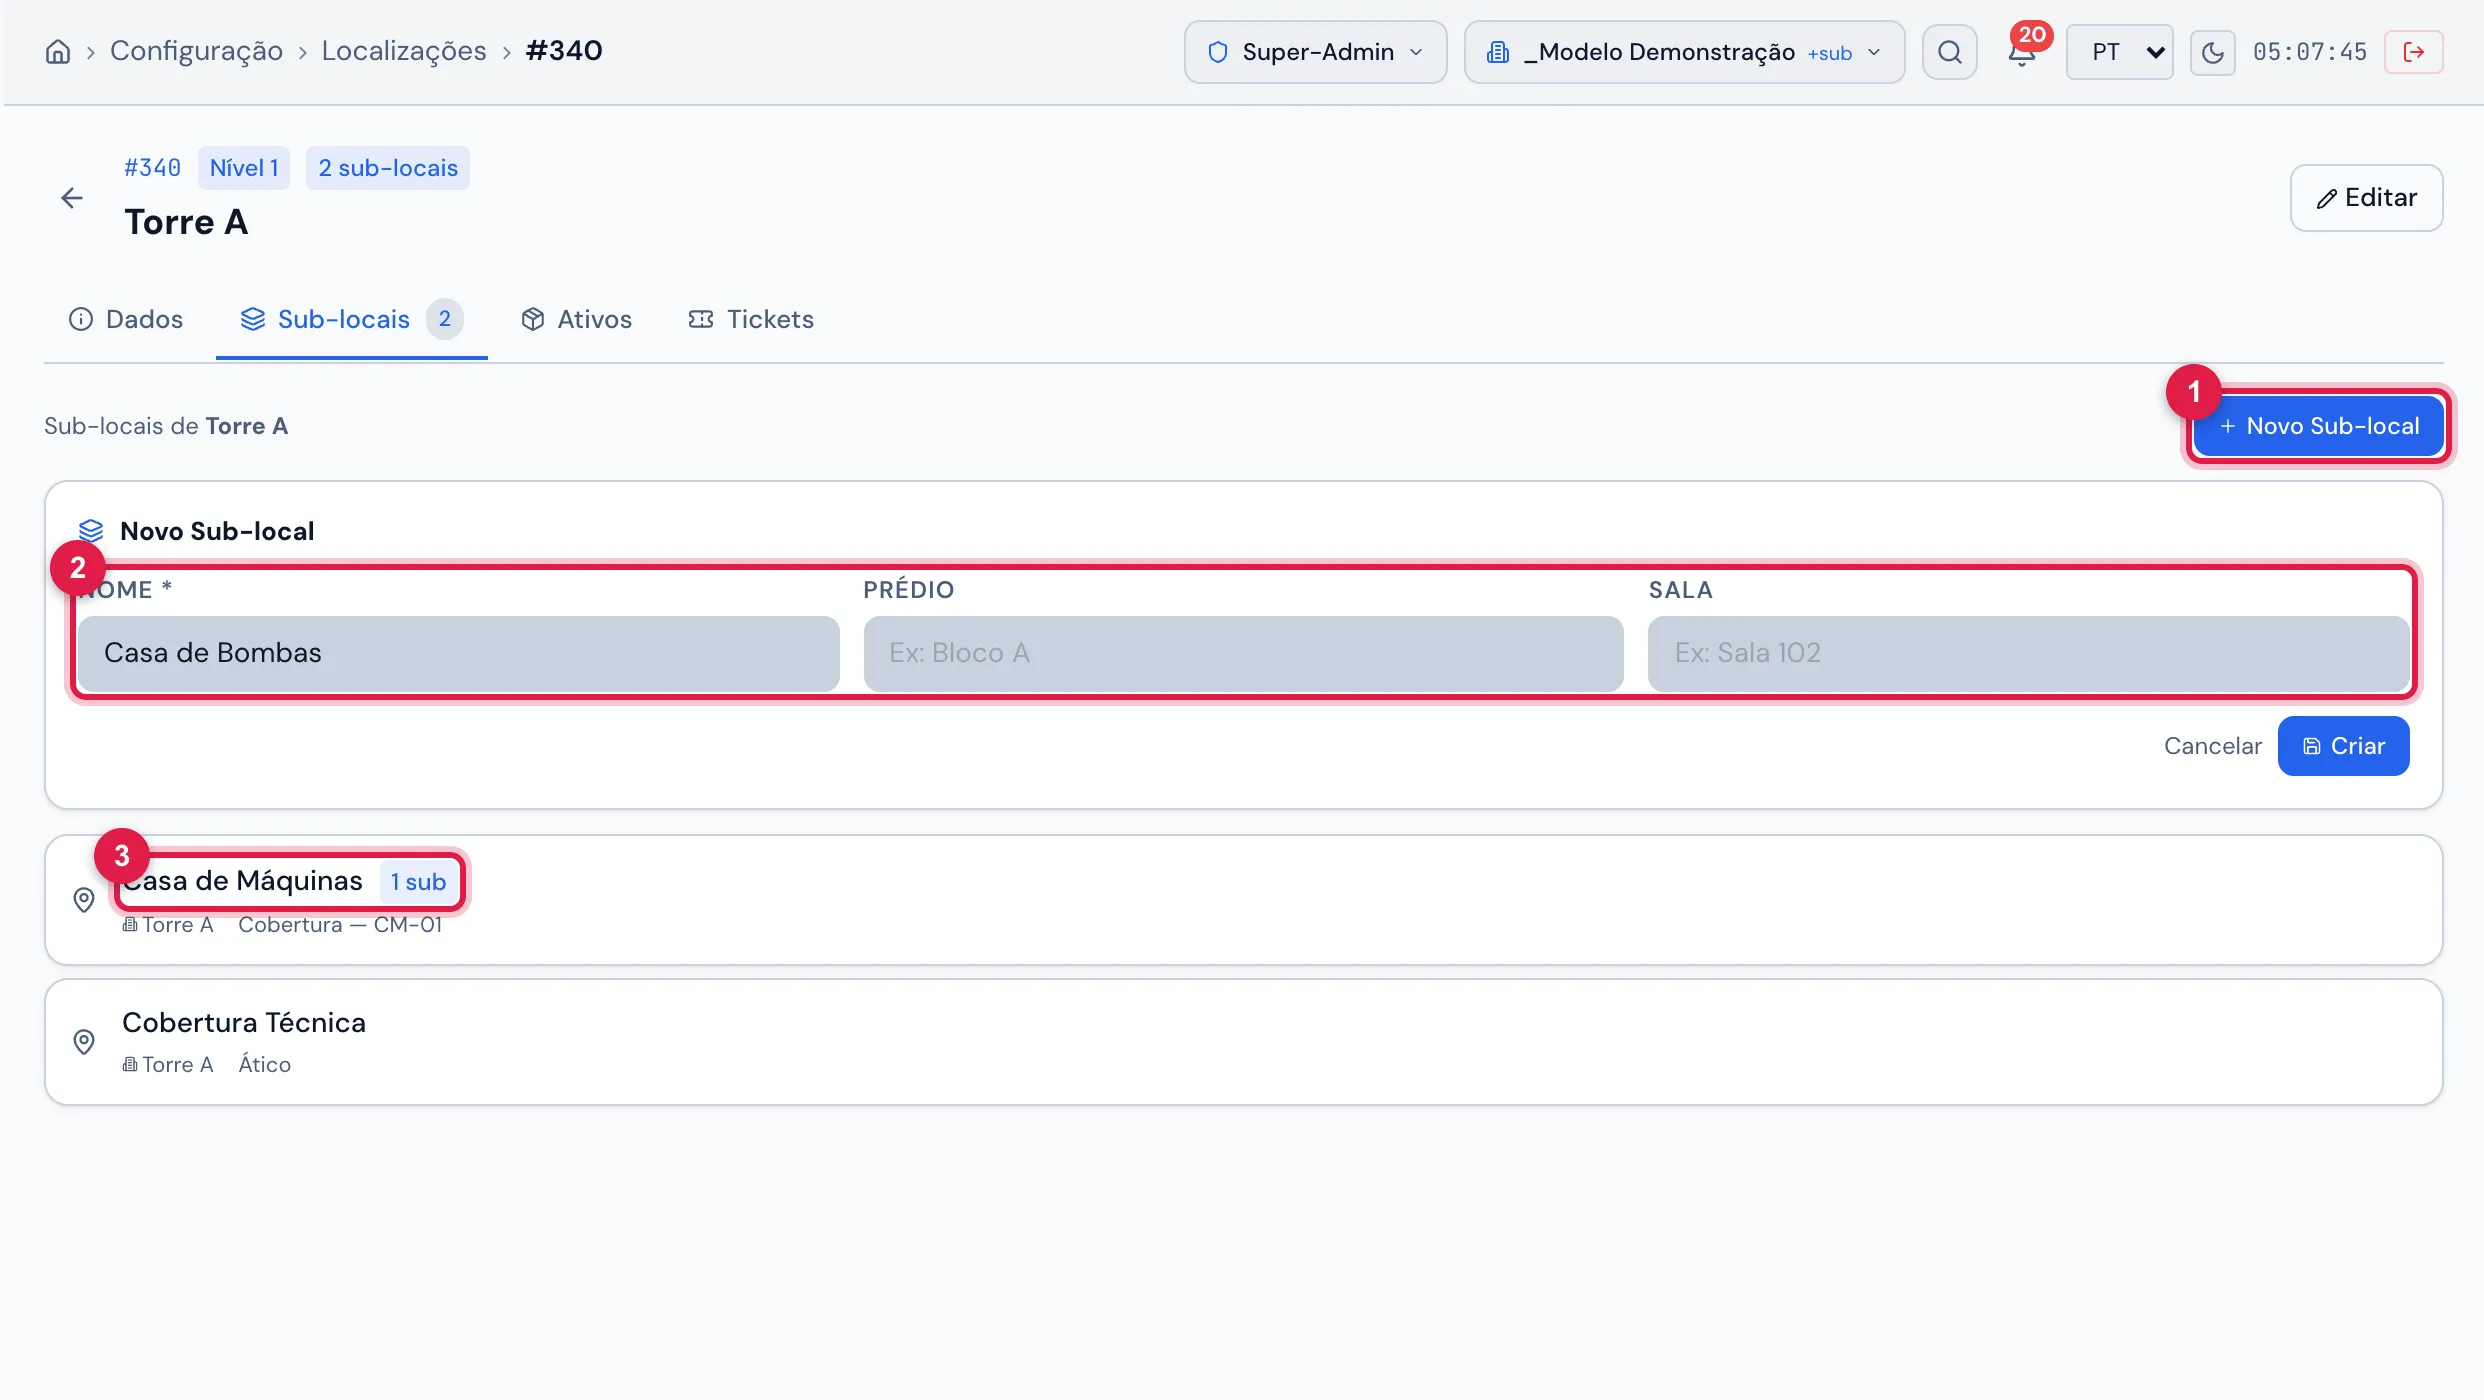The height and width of the screenshot is (1400, 2484).
Task: Click the Torre A page title
Action: click(x=186, y=222)
